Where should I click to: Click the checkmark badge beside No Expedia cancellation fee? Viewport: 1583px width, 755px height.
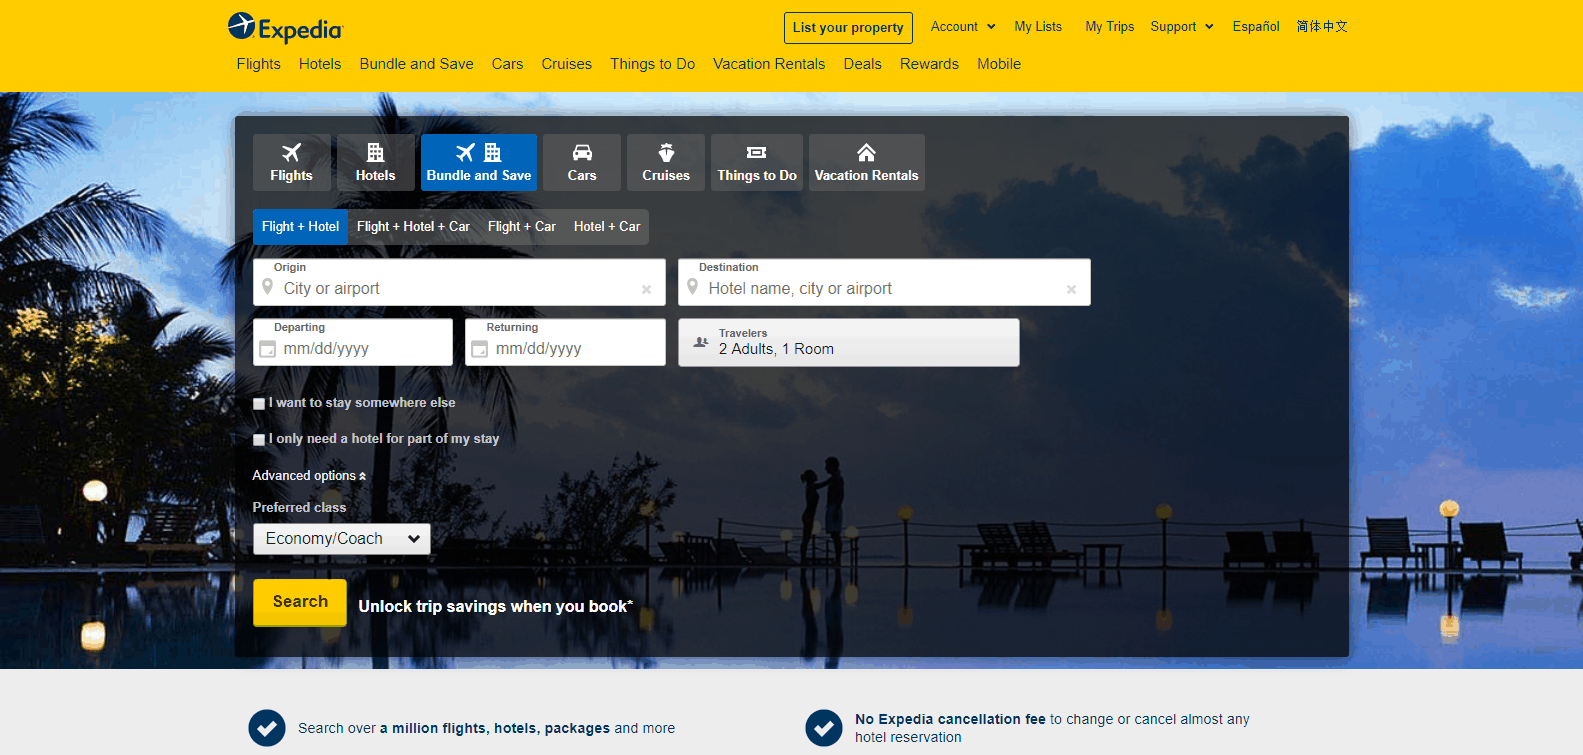pos(824,728)
